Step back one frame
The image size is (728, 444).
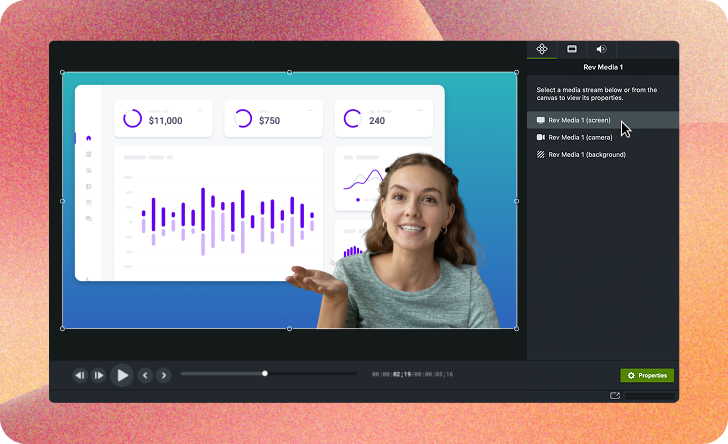tap(80, 375)
